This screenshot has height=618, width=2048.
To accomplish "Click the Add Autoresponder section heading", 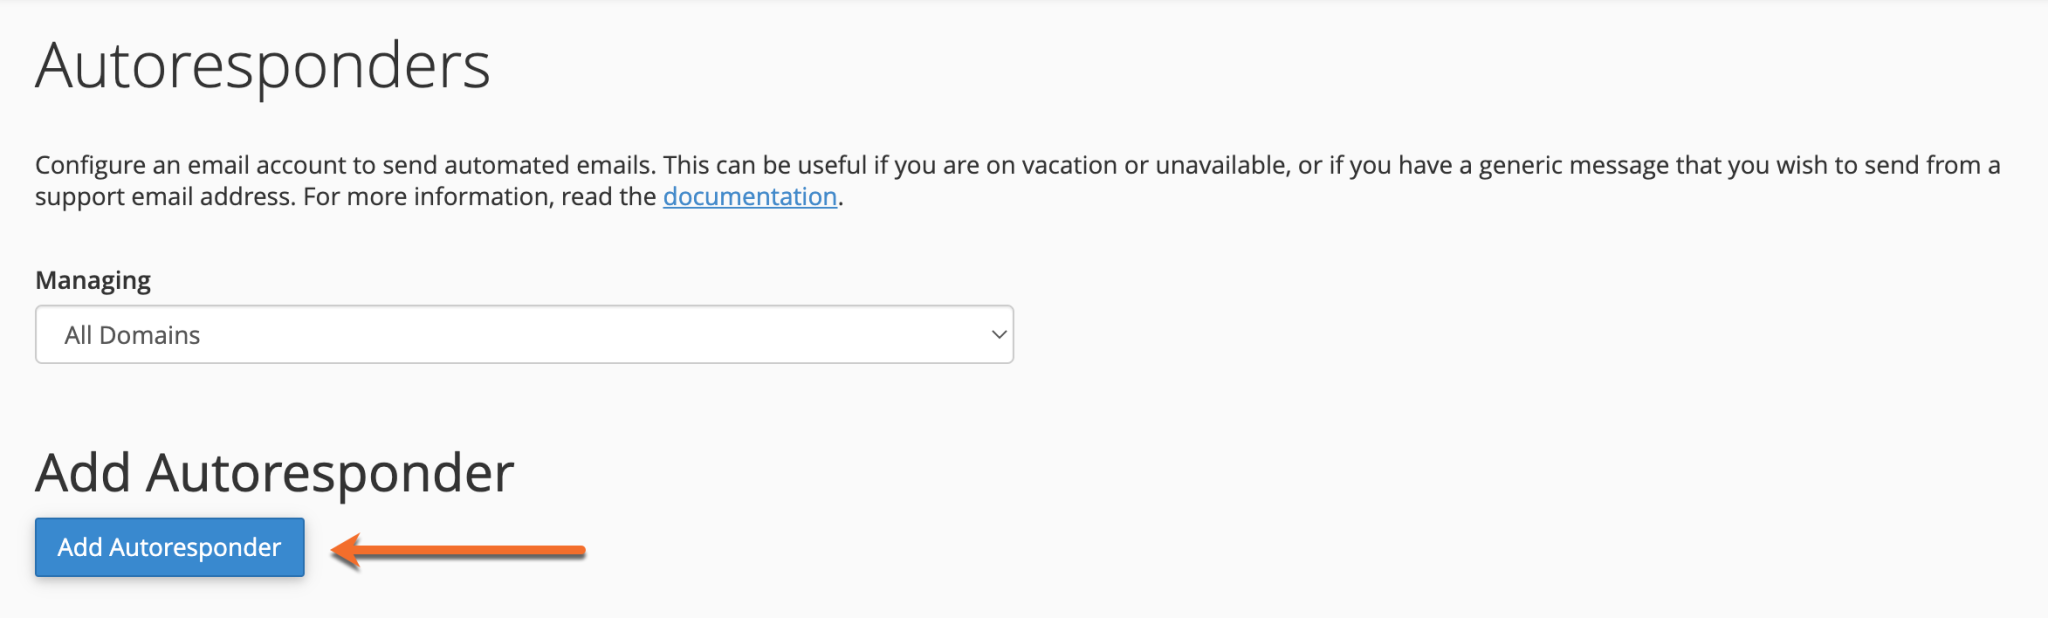I will tap(275, 472).
